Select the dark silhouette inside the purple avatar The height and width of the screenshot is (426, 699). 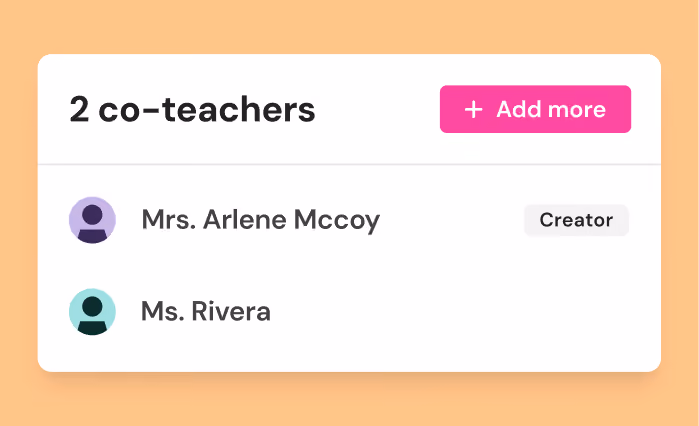click(x=92, y=224)
